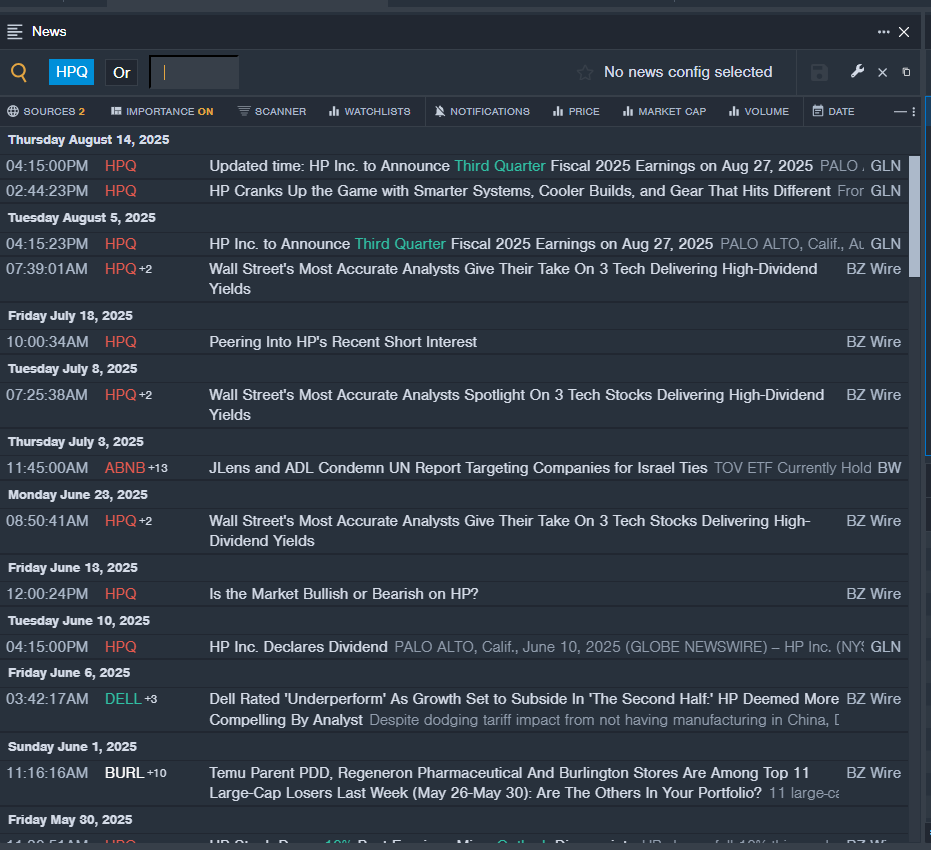
Task: Click HPQ ticker on the 10:00:34AM row
Action: click(x=121, y=342)
